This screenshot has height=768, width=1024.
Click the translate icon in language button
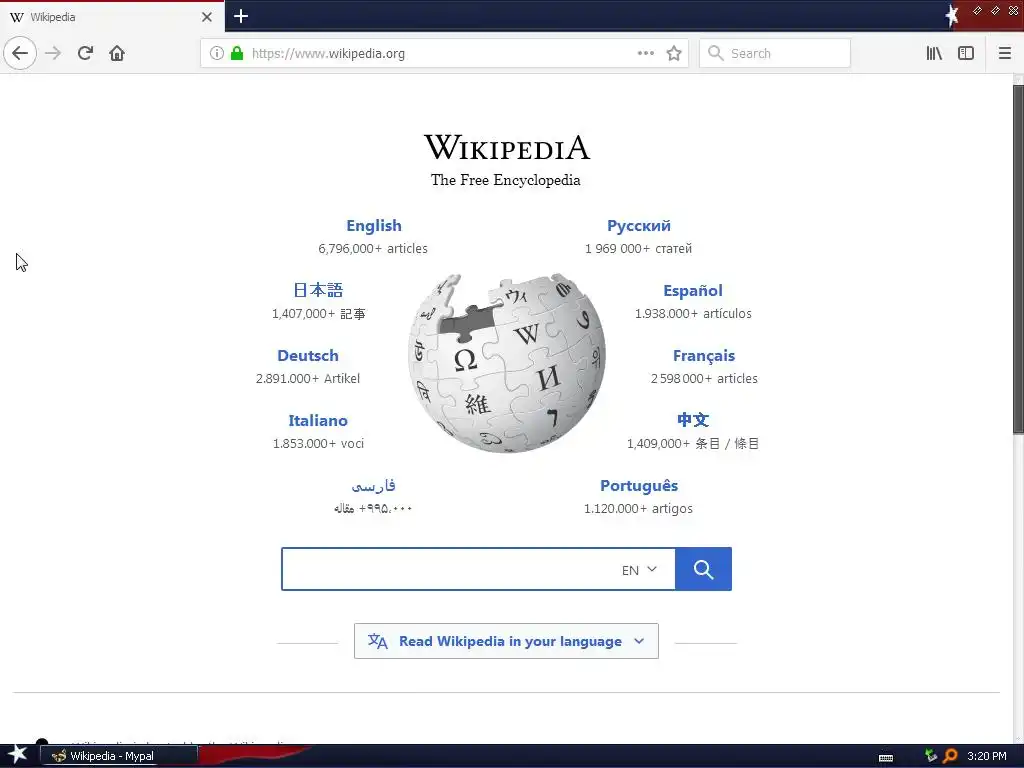click(377, 641)
